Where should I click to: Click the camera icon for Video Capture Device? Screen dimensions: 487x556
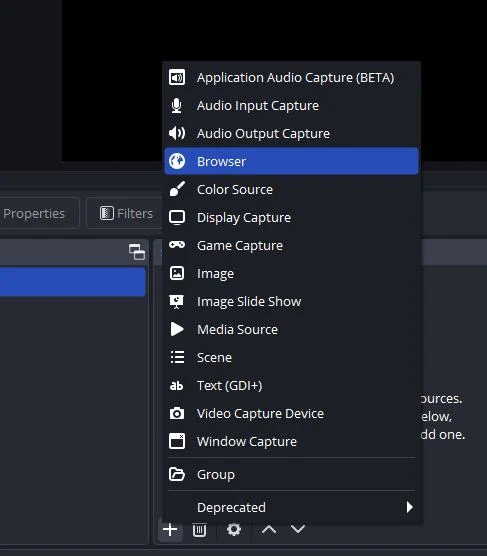[177, 413]
